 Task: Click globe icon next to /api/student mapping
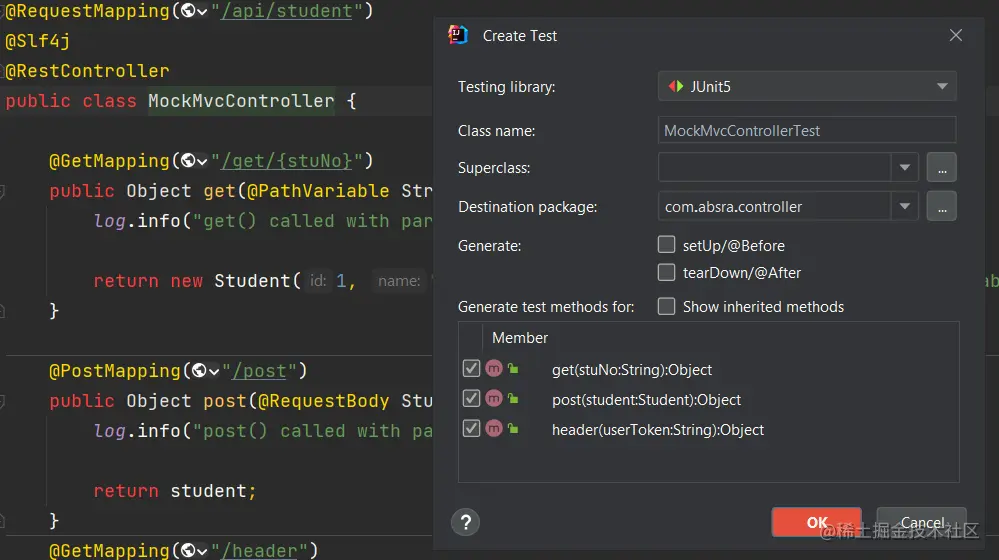coord(189,11)
